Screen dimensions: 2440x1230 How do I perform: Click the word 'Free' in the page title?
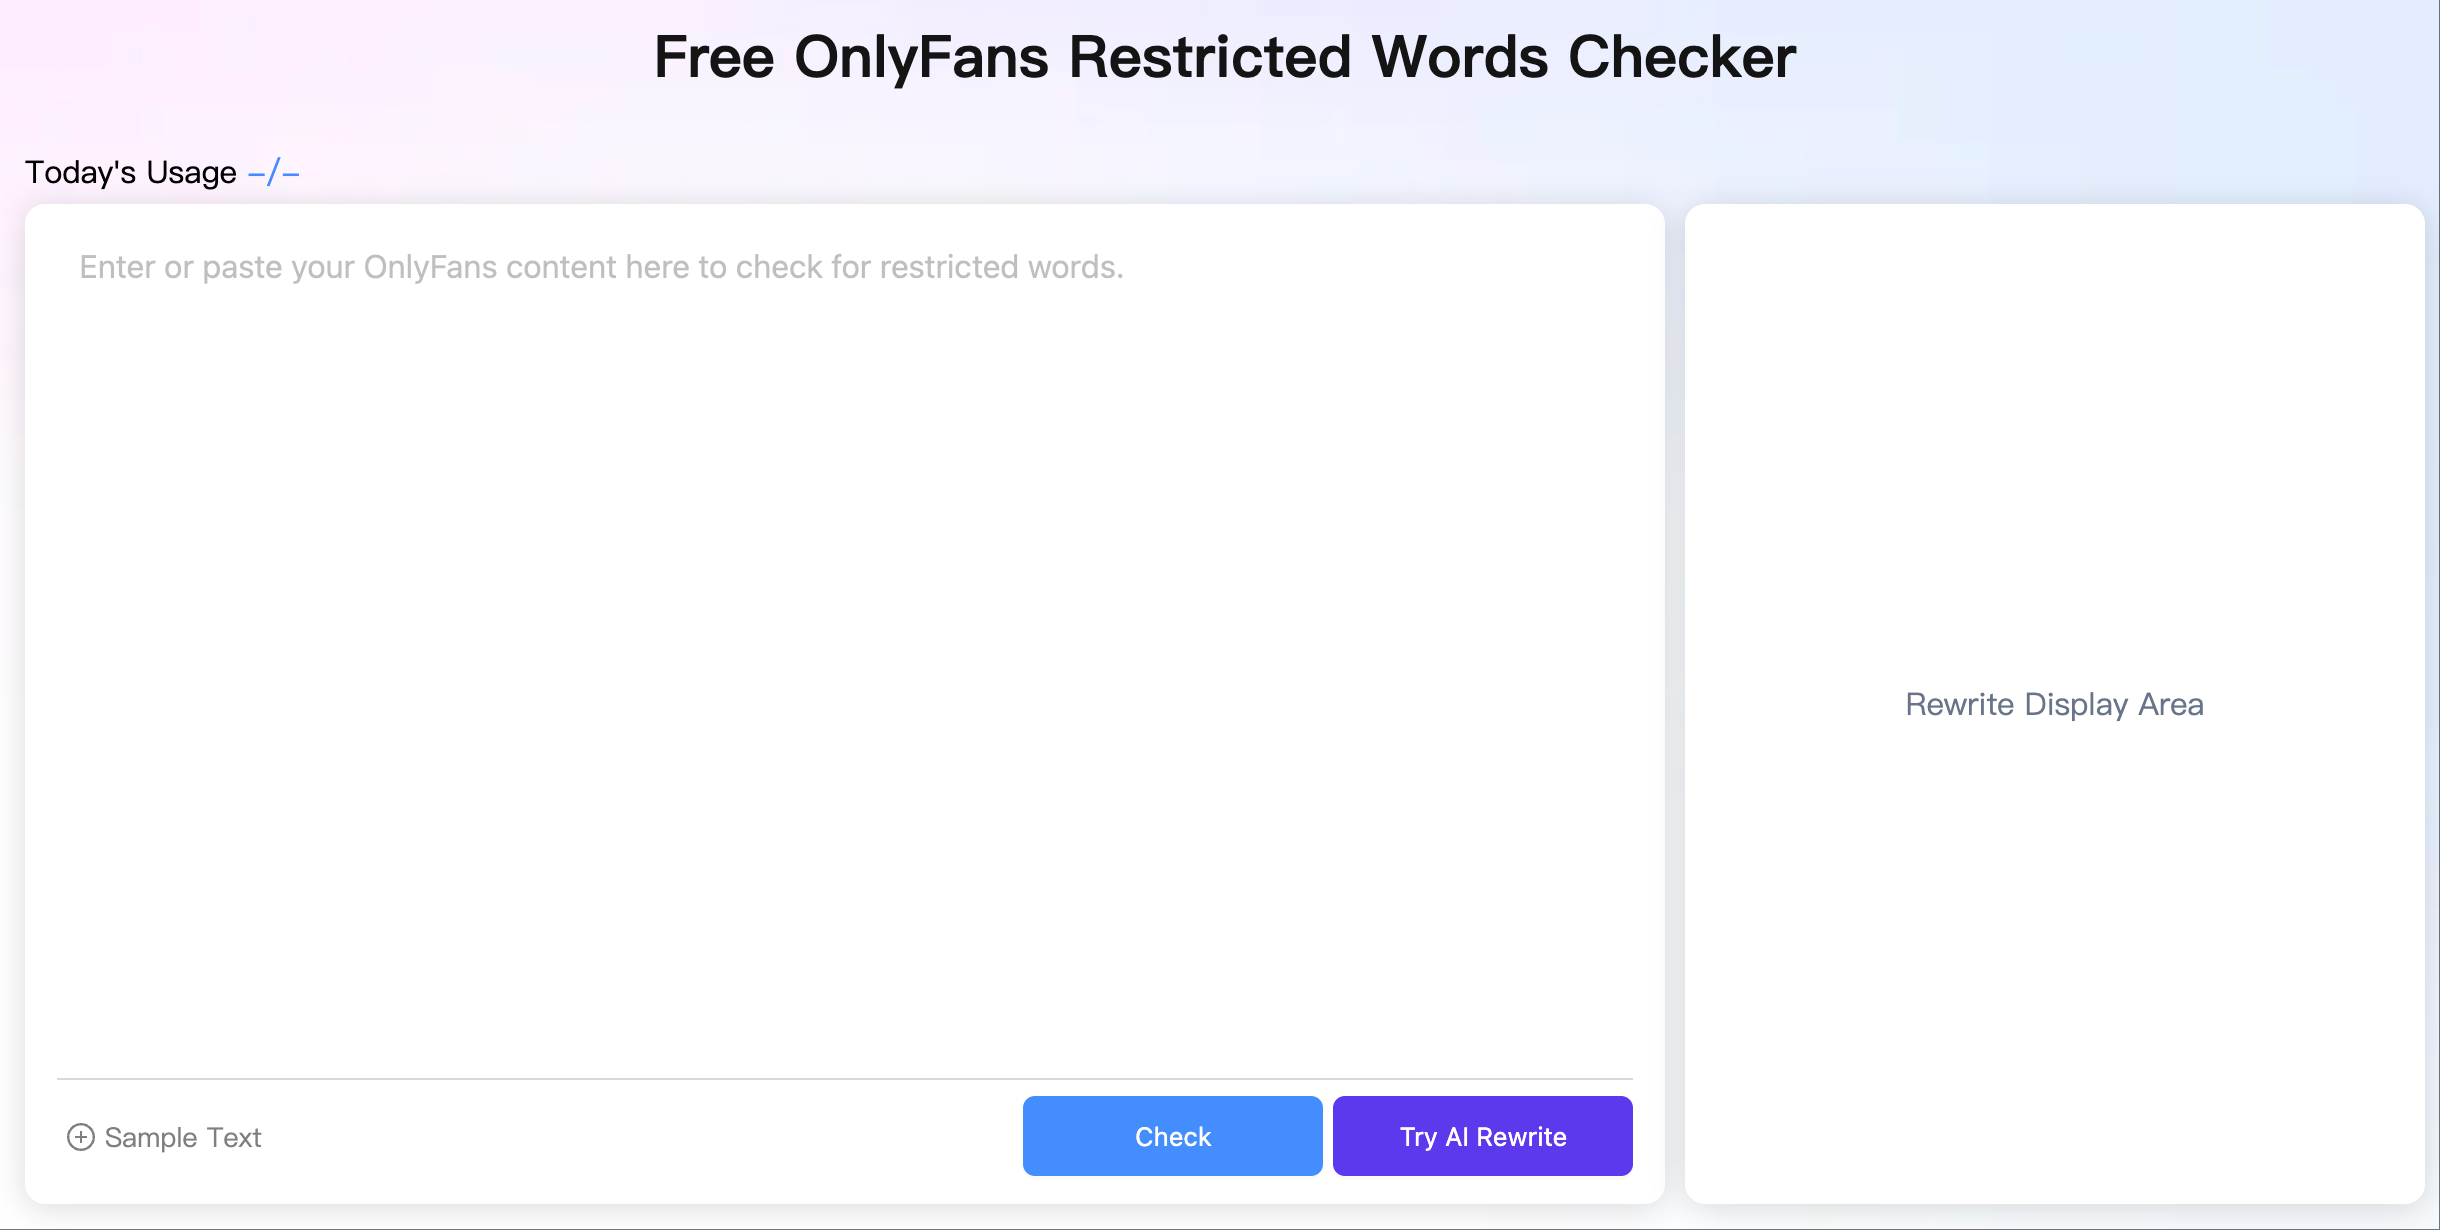click(x=714, y=57)
